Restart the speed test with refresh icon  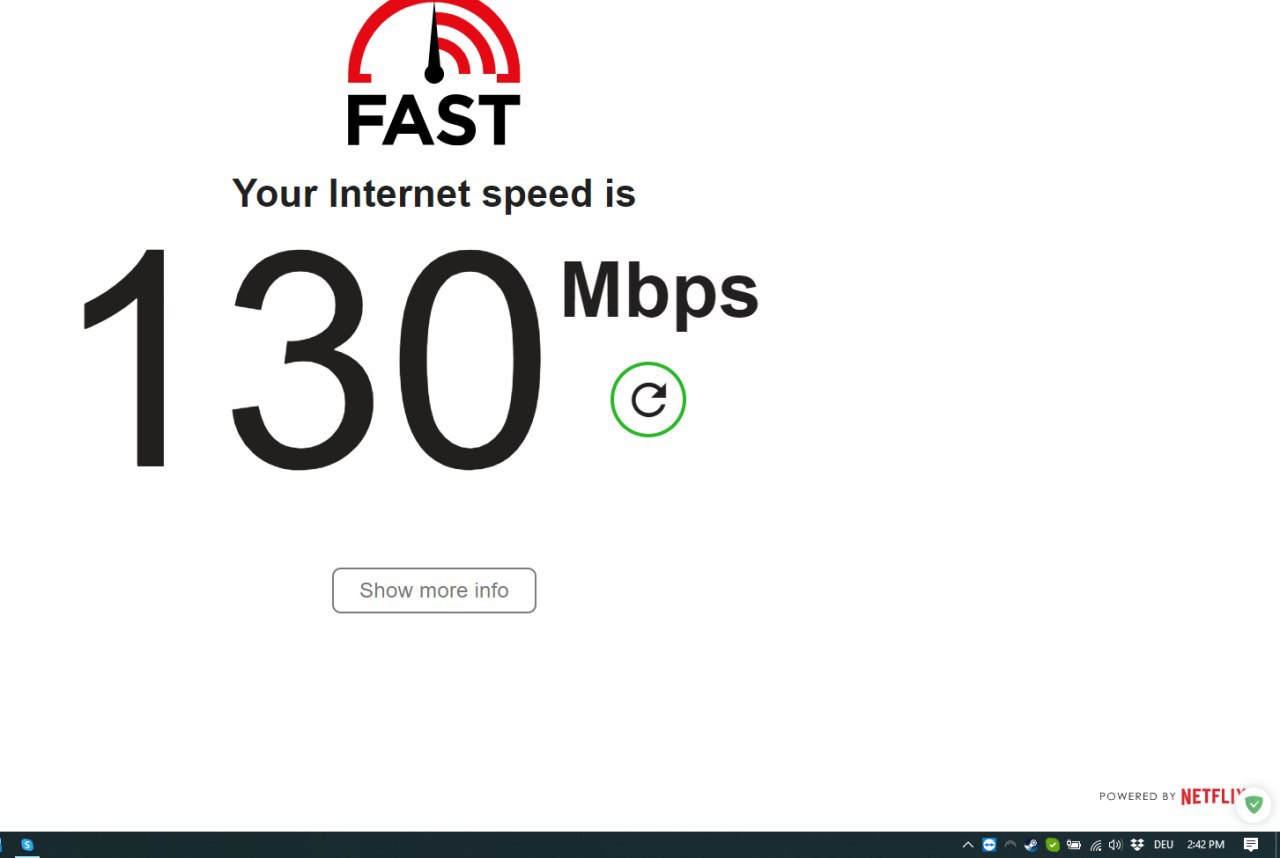pos(648,399)
